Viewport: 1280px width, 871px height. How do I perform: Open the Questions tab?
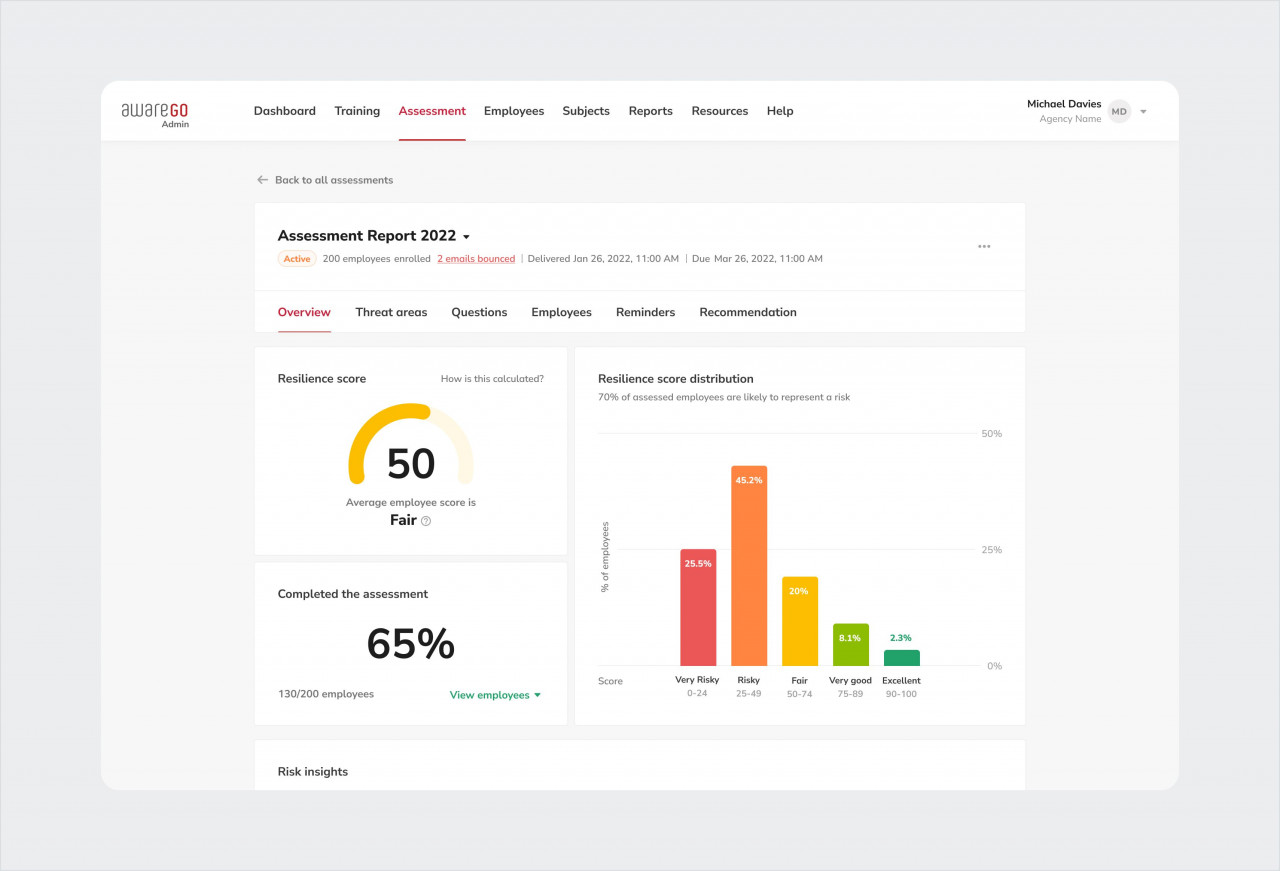479,312
